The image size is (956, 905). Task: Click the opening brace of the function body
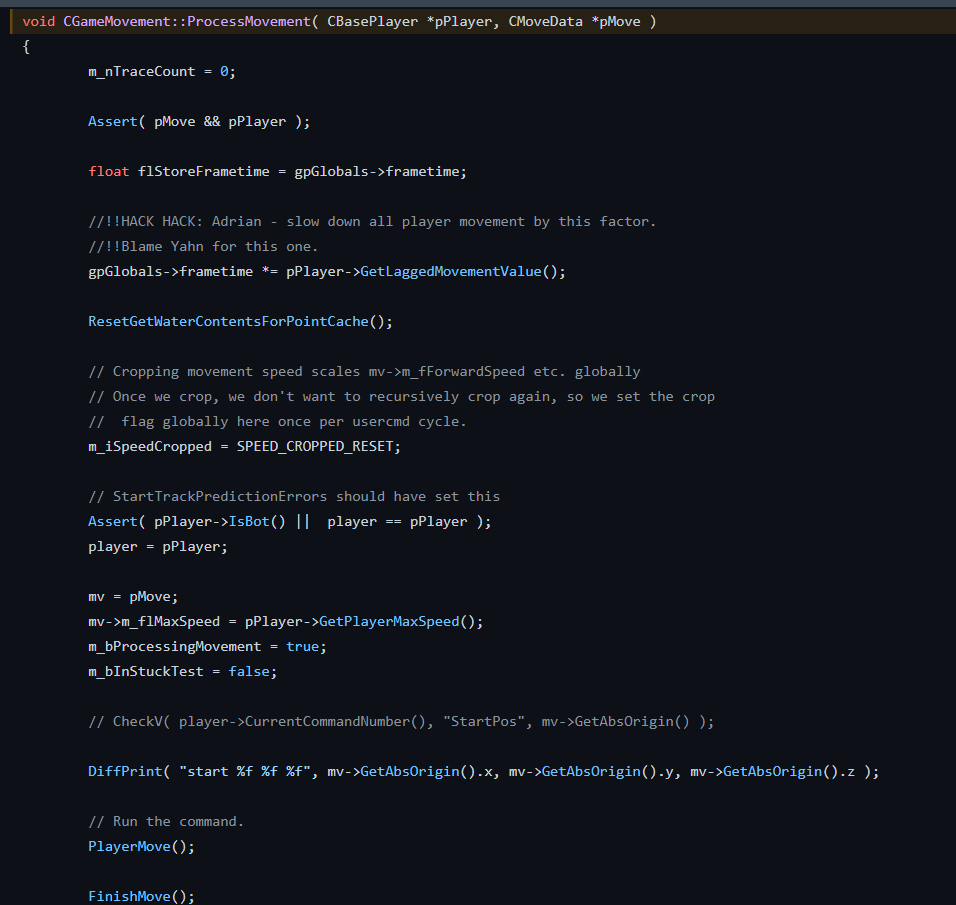coord(26,46)
